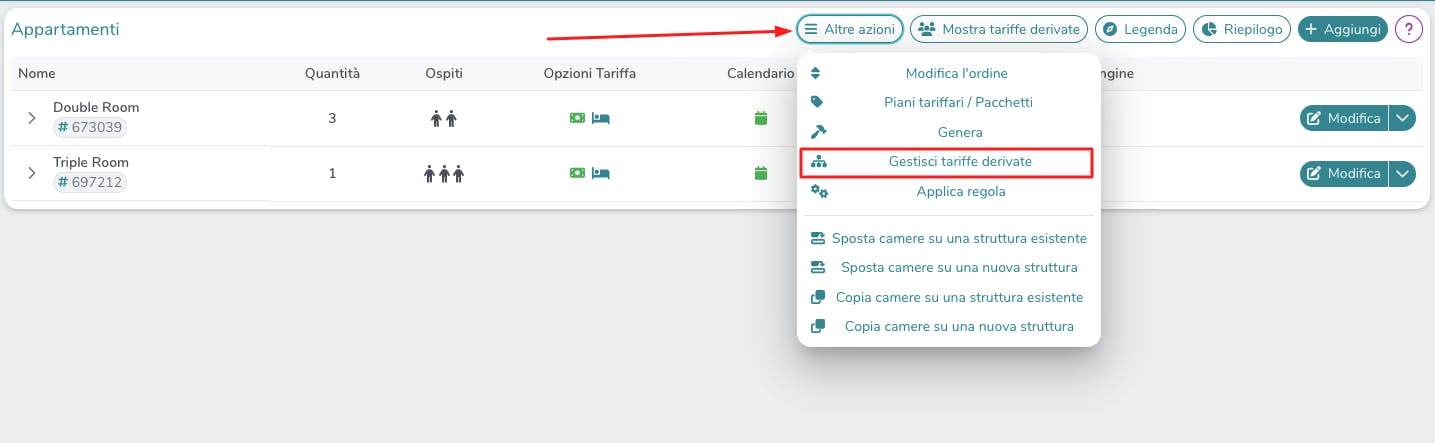Click Double Room two guests icon
Viewport: 1435px width, 443px height.
444,119
